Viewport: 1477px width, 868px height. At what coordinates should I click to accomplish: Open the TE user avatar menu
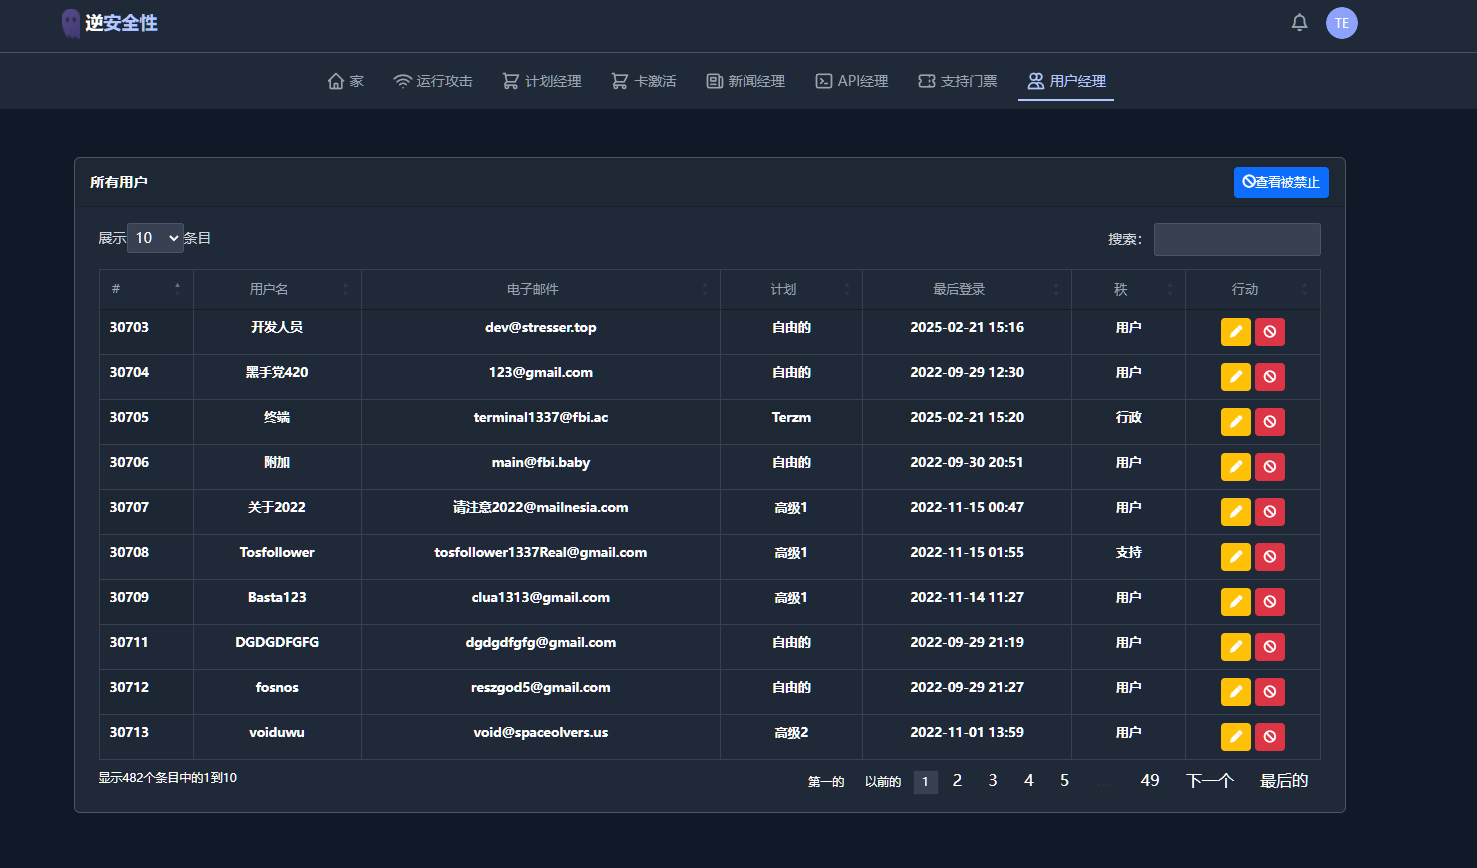coord(1342,23)
